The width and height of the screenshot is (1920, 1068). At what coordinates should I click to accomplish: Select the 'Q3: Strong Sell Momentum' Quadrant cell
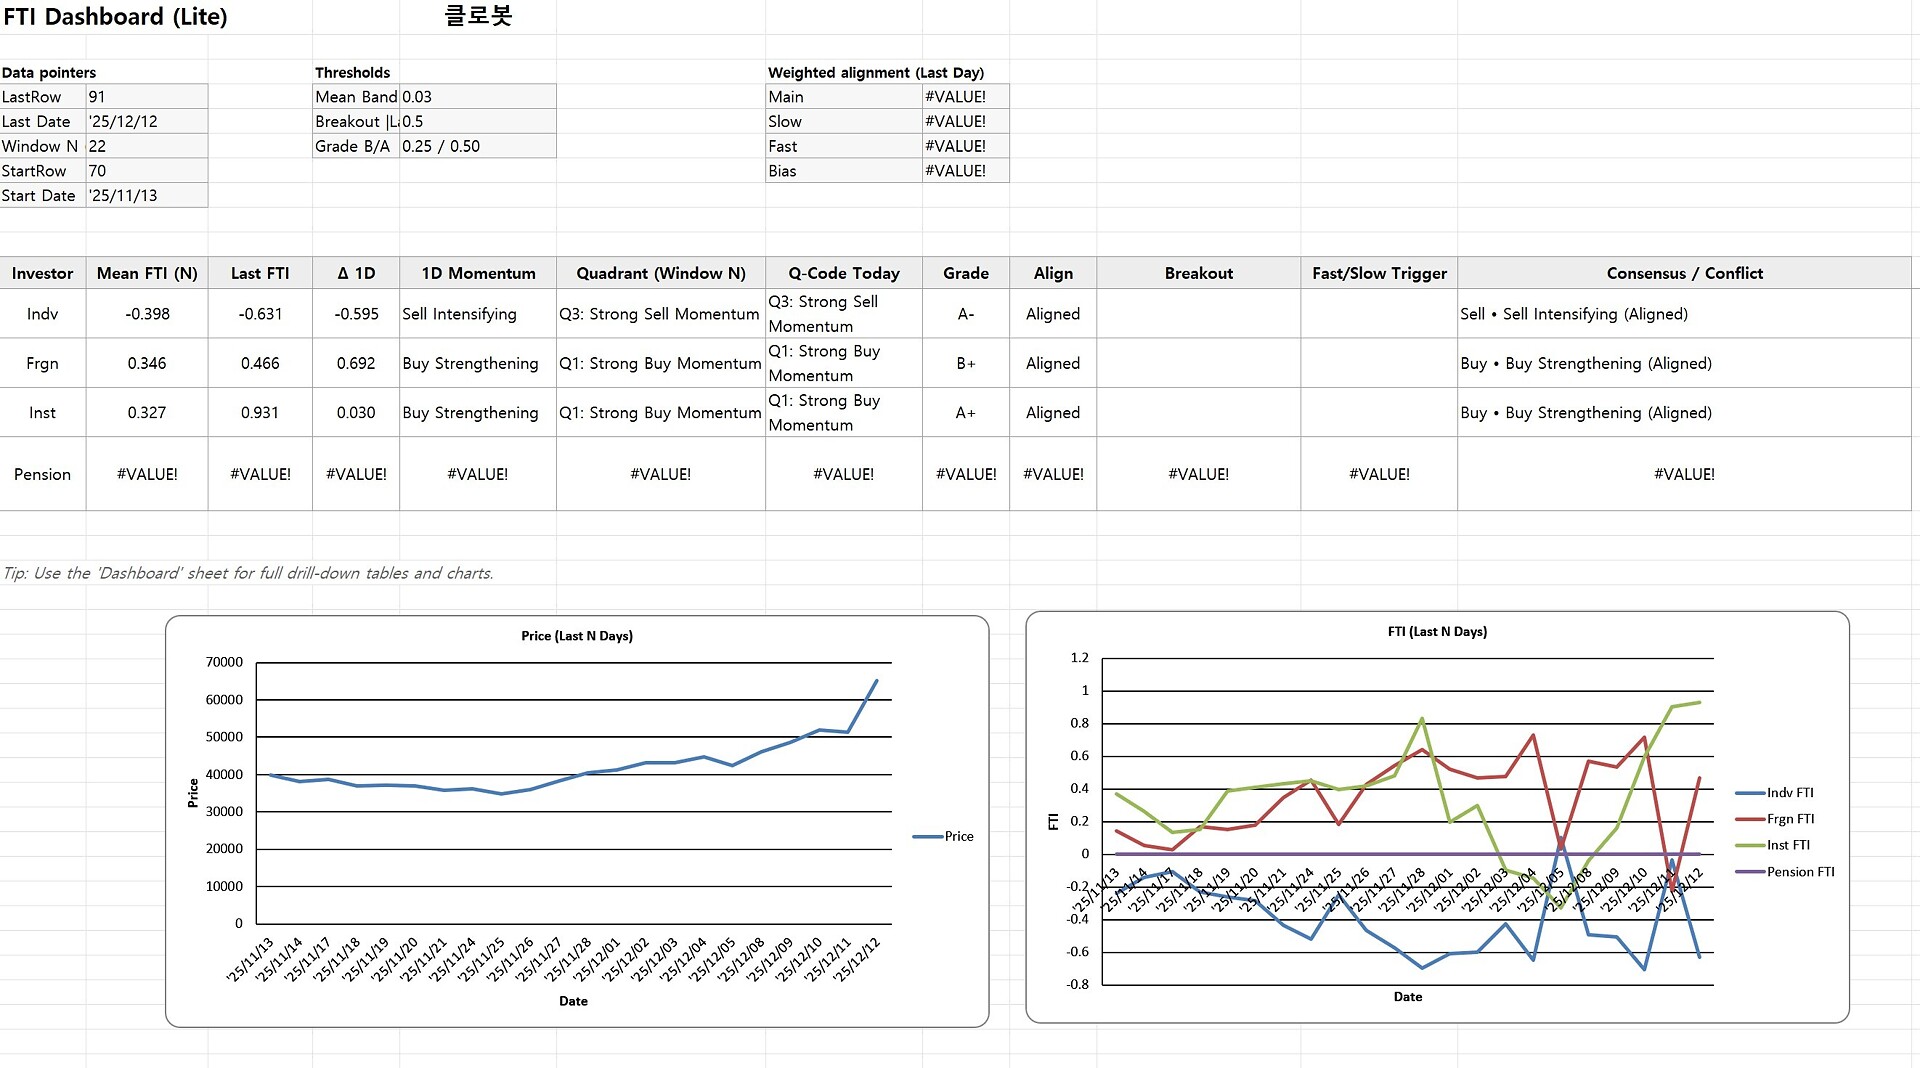click(x=661, y=314)
